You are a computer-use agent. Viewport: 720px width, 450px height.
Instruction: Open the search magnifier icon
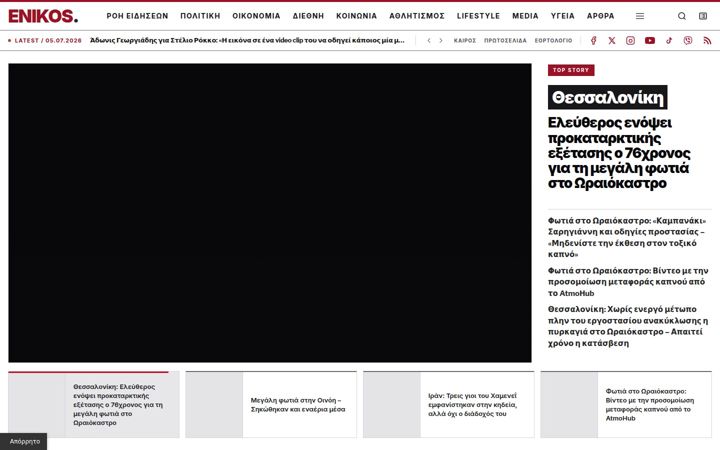pyautogui.click(x=682, y=16)
